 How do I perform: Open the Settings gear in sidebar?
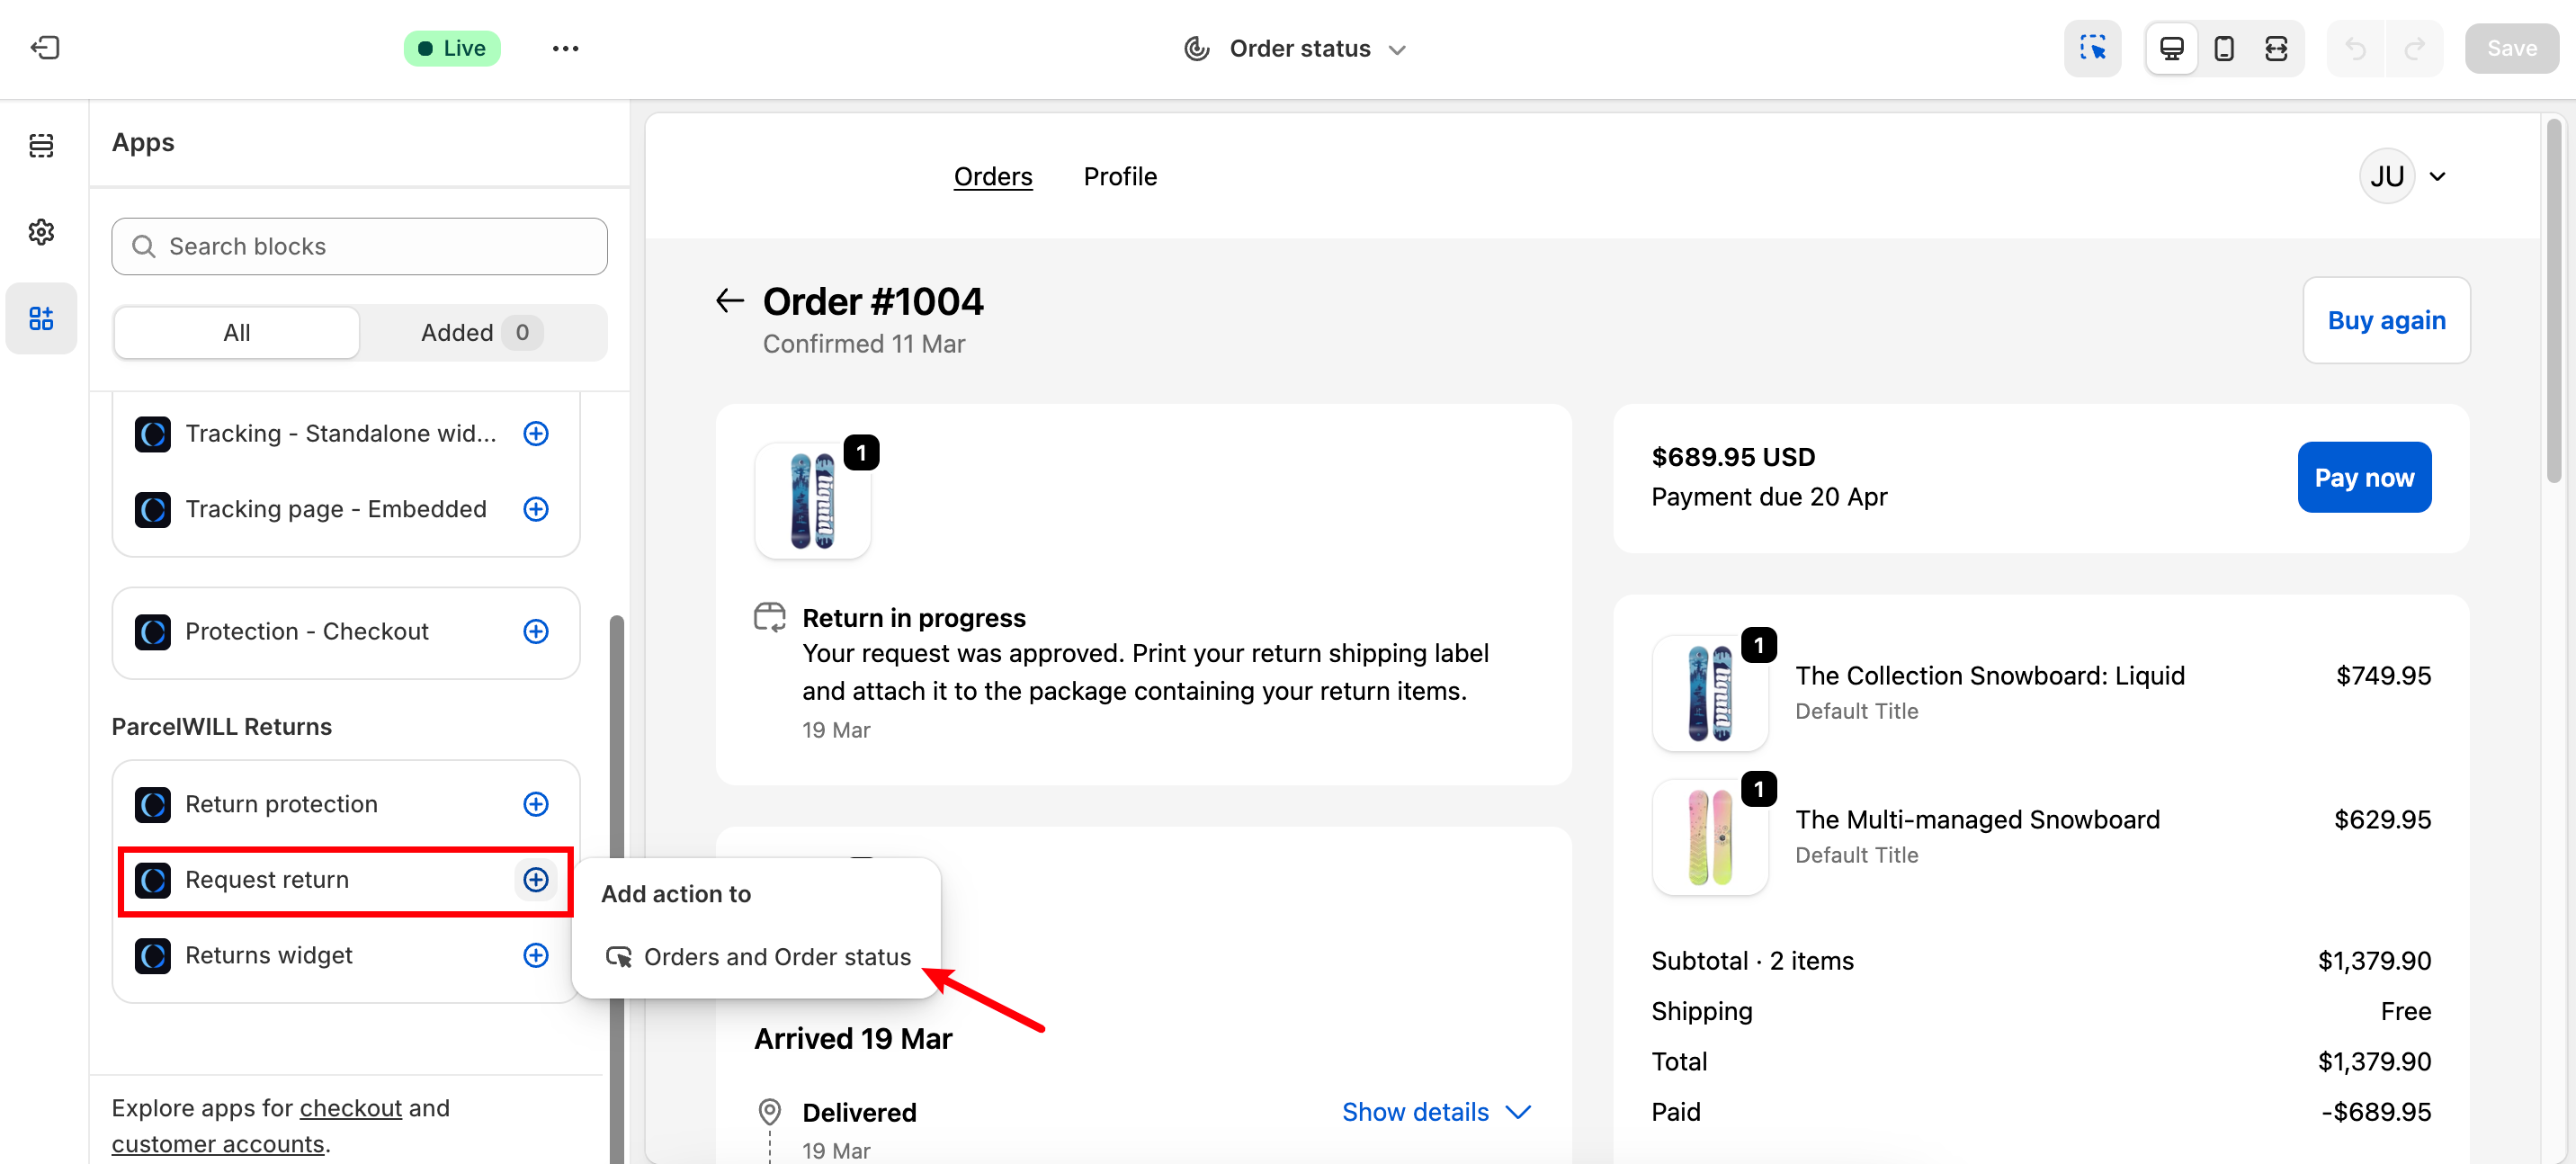coord(41,232)
